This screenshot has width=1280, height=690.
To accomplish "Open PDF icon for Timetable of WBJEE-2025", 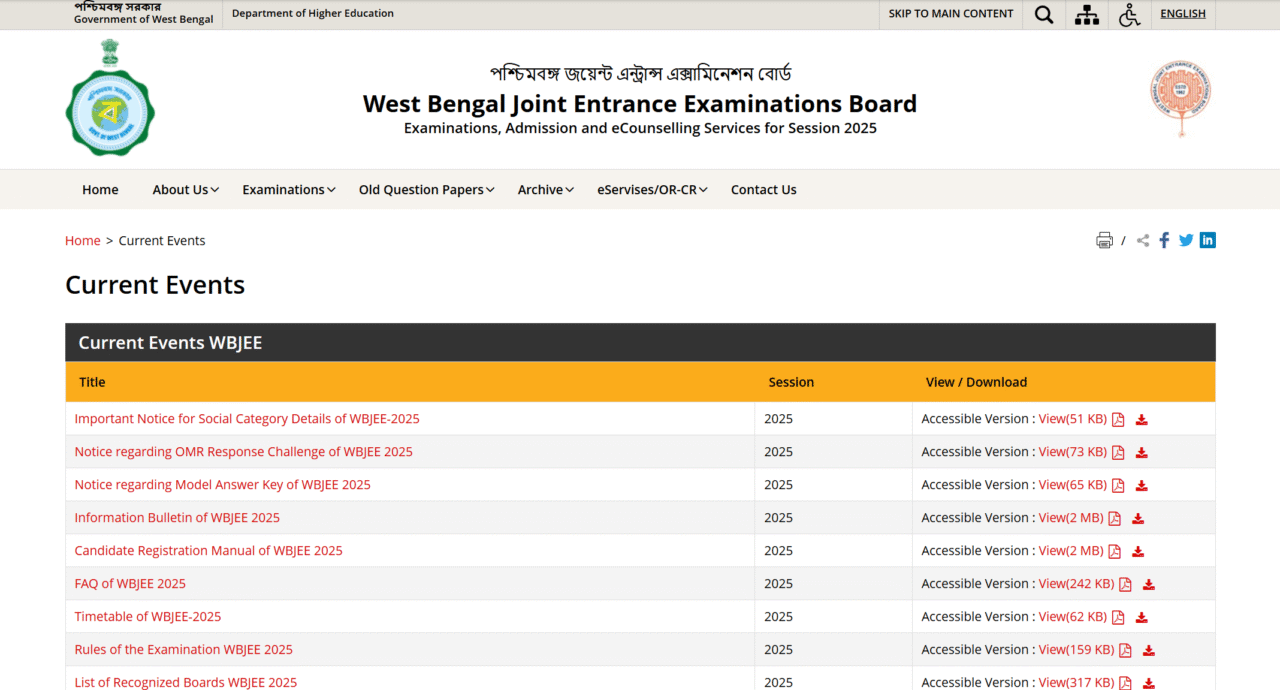I will (x=1118, y=618).
